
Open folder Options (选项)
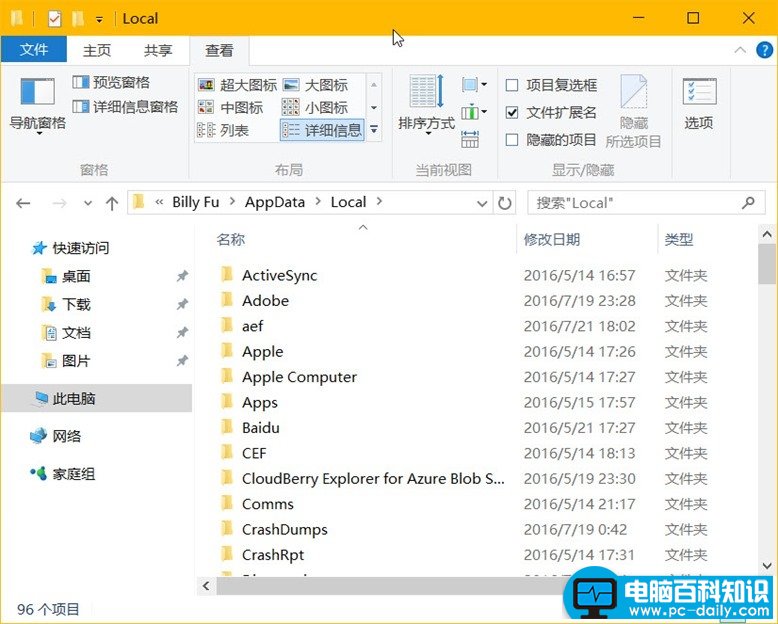pyautogui.click(x=699, y=103)
